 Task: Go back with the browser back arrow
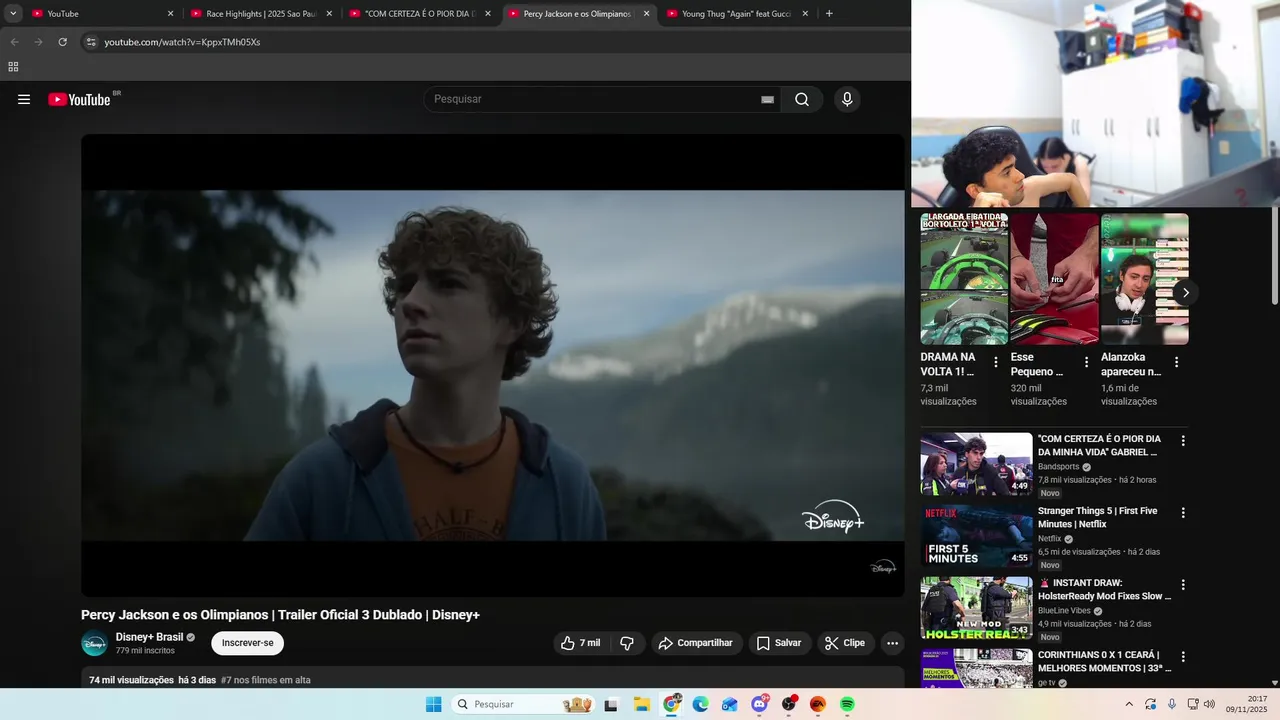pos(14,42)
